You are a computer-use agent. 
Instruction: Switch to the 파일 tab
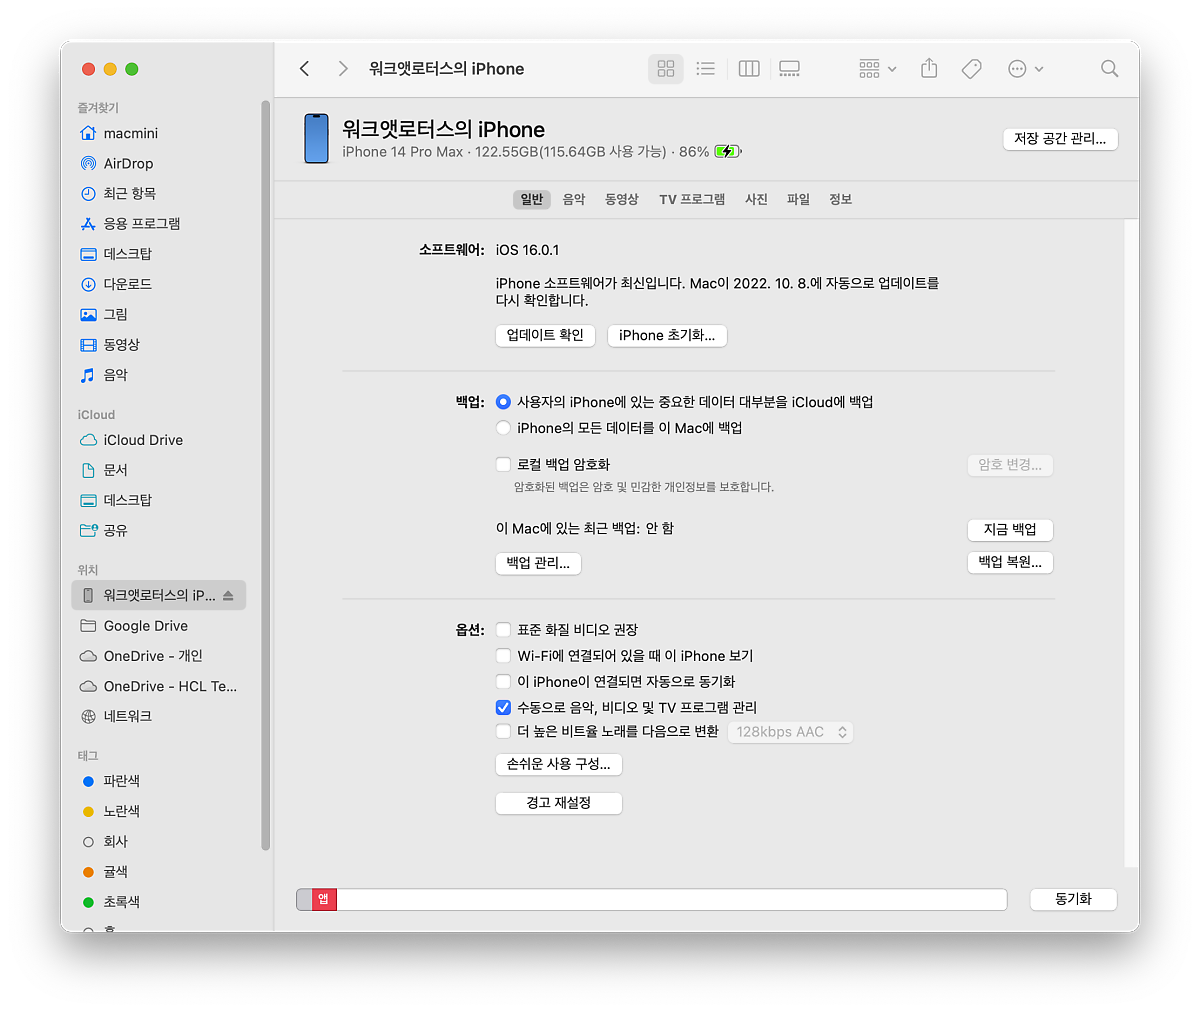click(798, 199)
